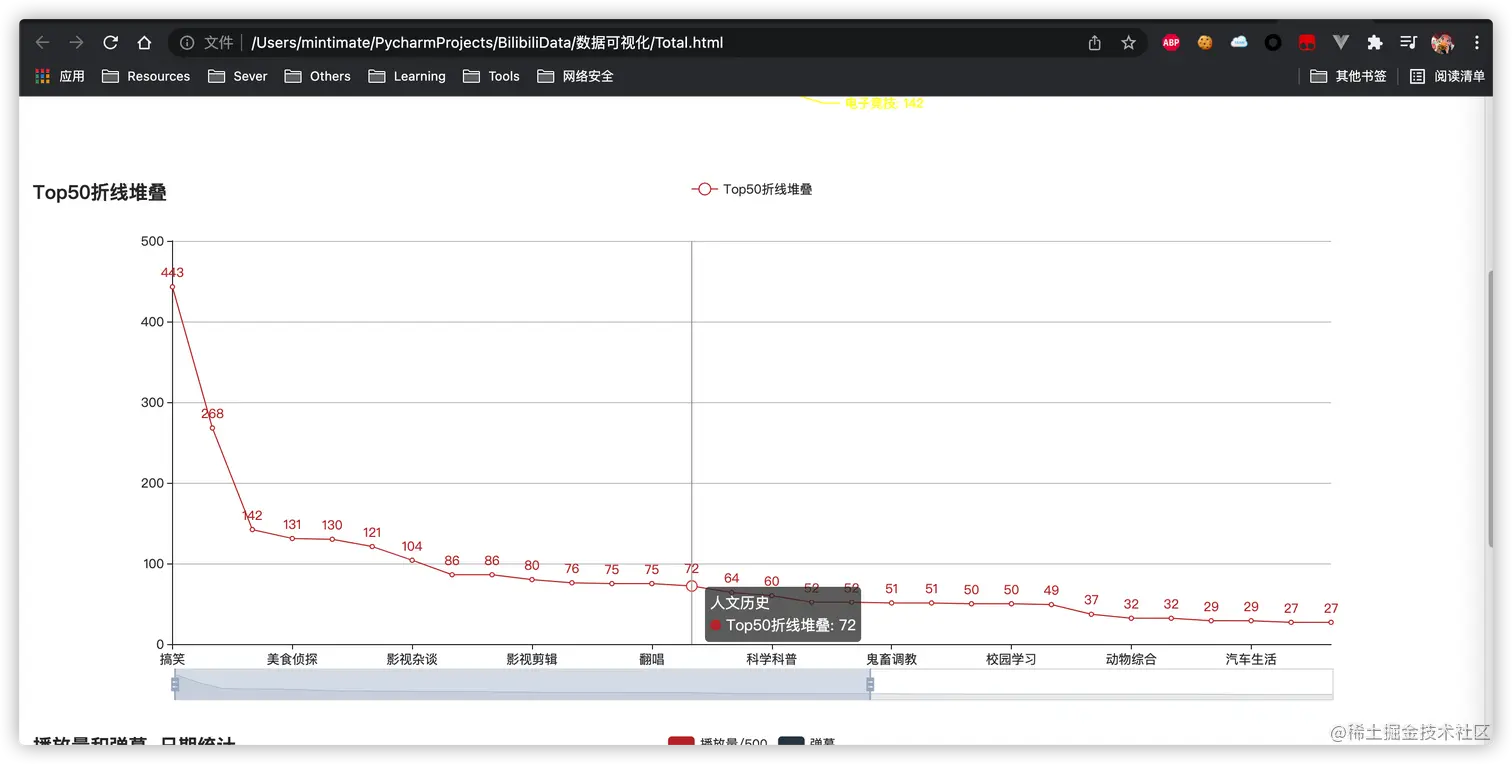1512x764 pixels.
Task: Open the Learning bookmark folder
Action: pyautogui.click(x=407, y=76)
